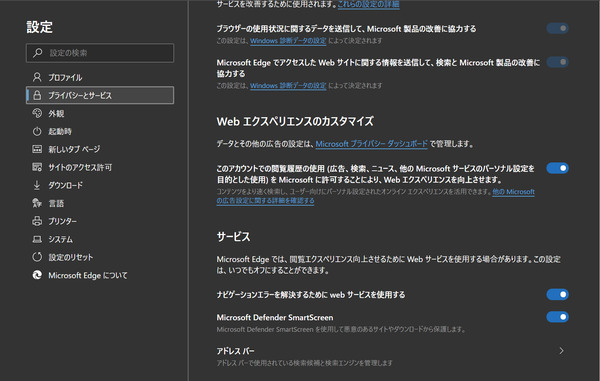Select プライバシーとサービス menu item
The image size is (600, 381).
click(100, 95)
